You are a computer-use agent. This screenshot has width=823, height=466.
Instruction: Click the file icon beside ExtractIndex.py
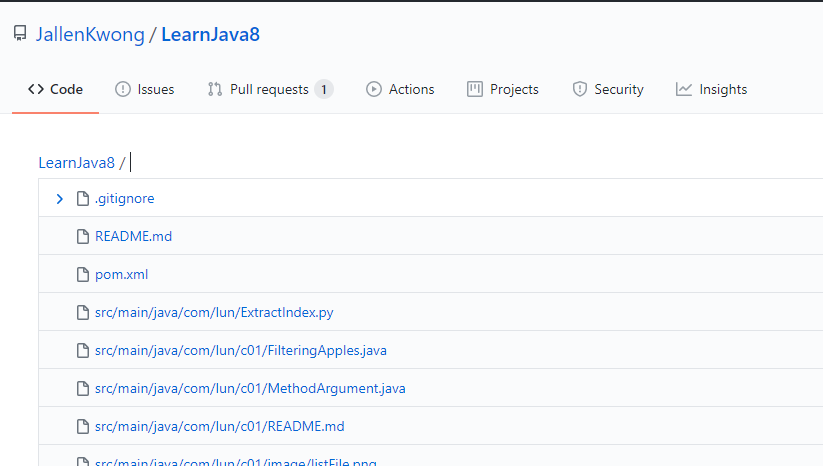83,312
